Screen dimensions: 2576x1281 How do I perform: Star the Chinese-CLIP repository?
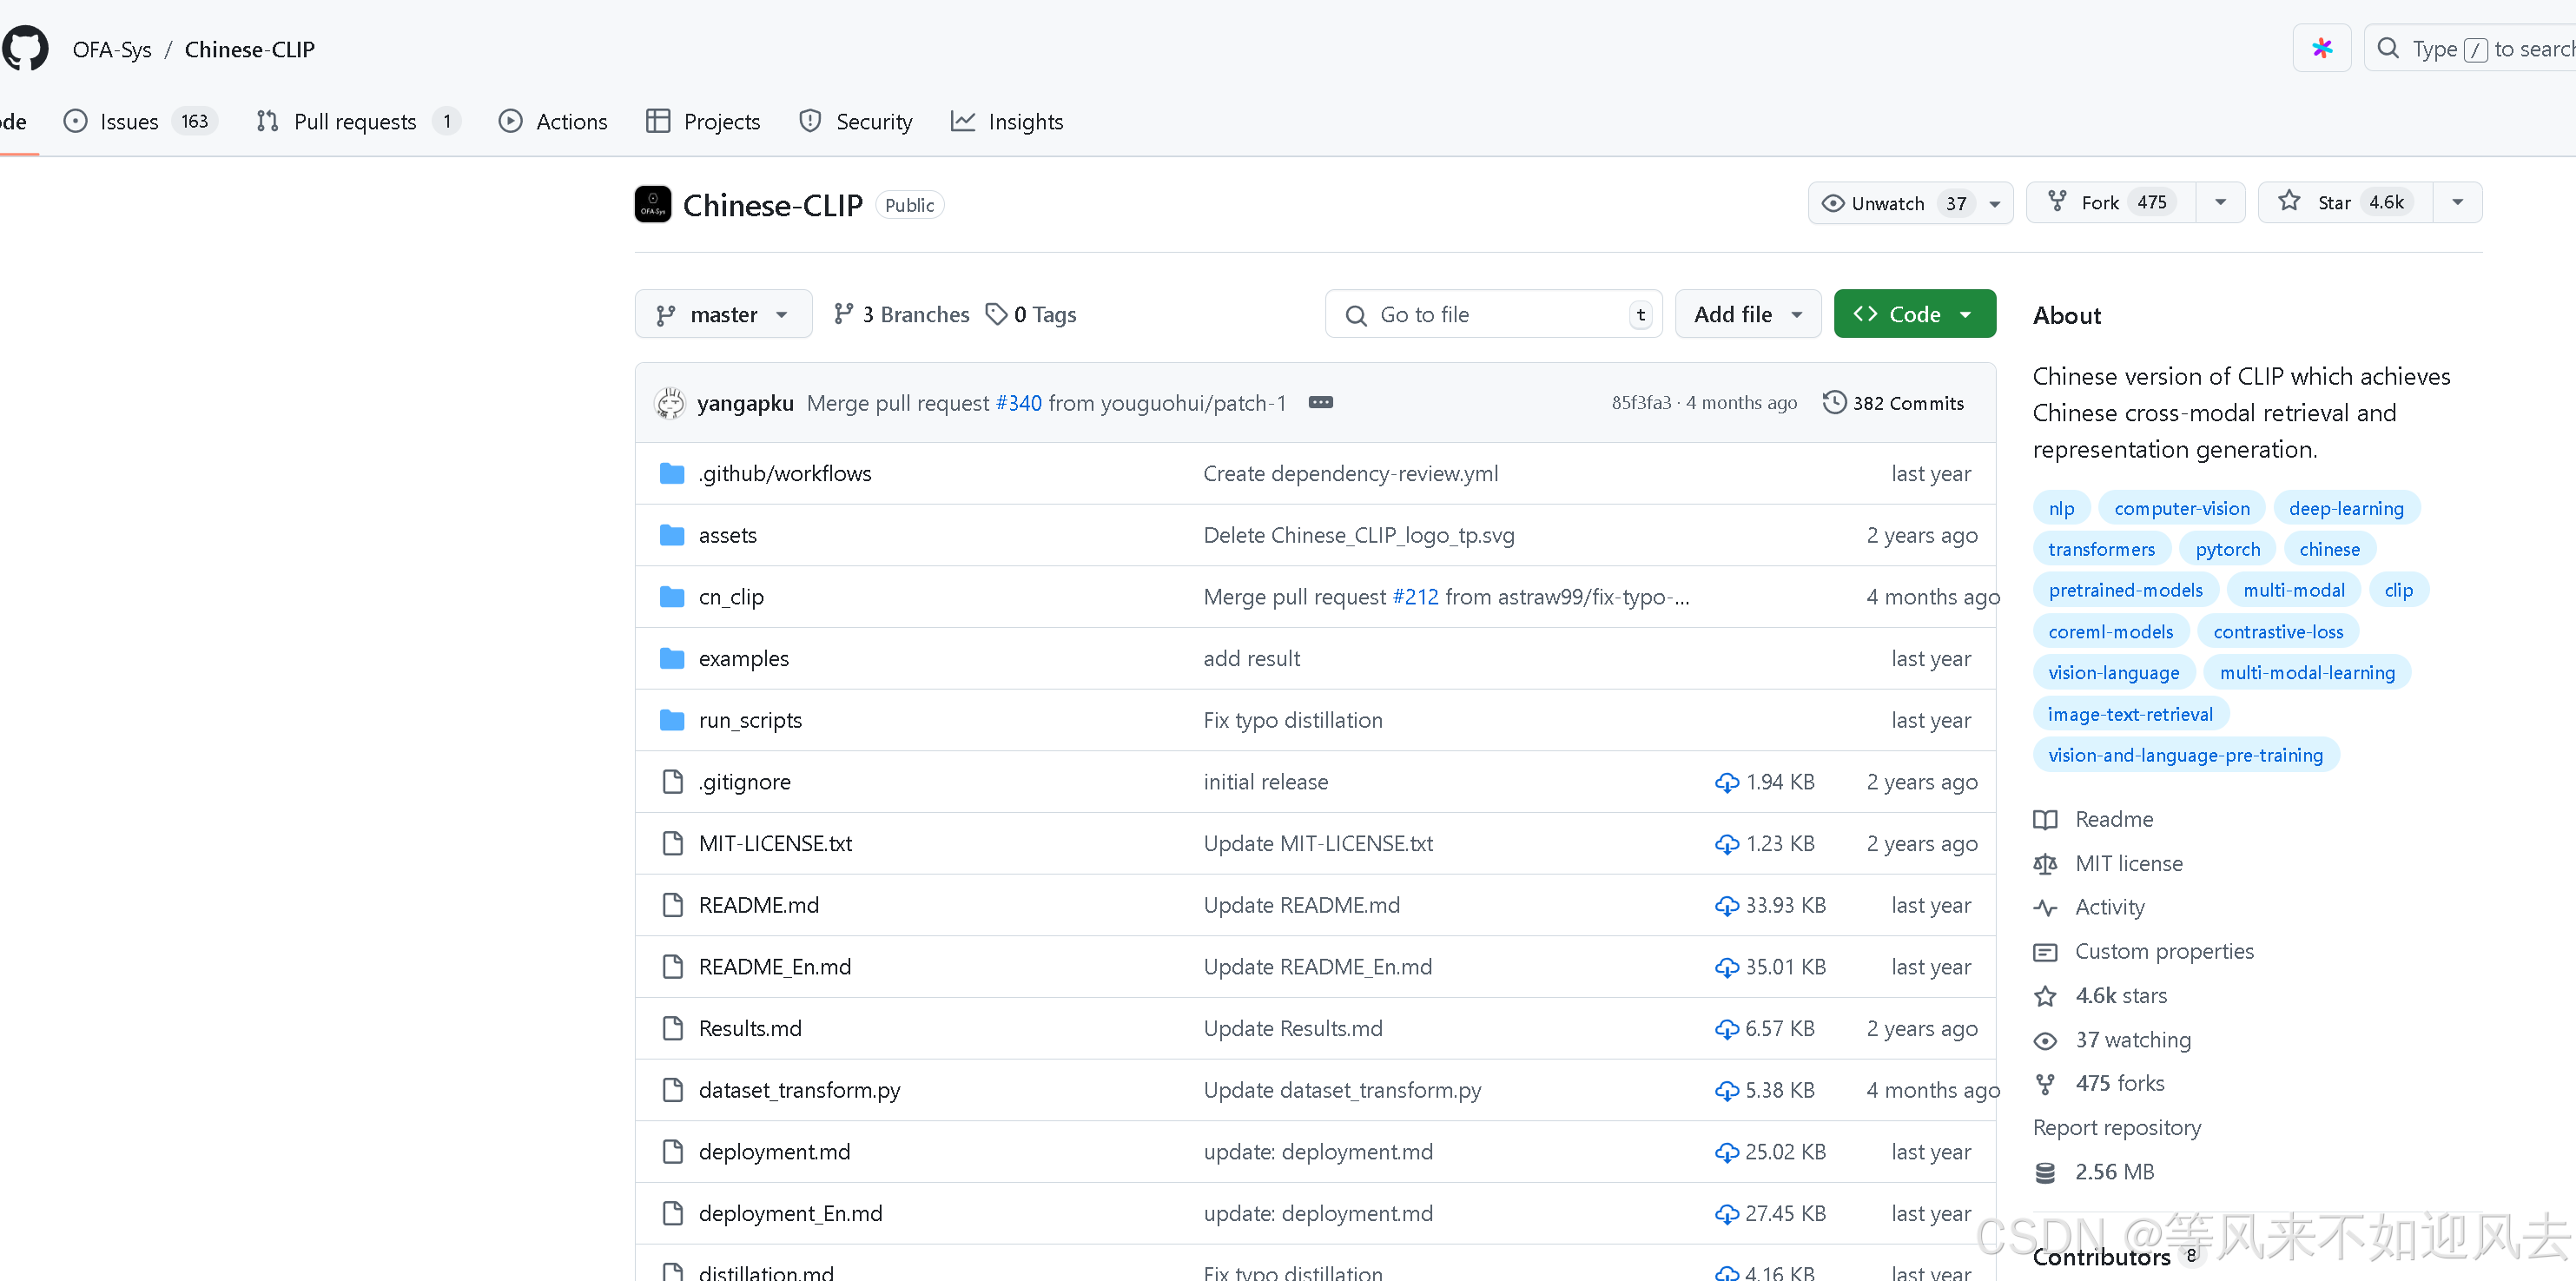point(2346,203)
